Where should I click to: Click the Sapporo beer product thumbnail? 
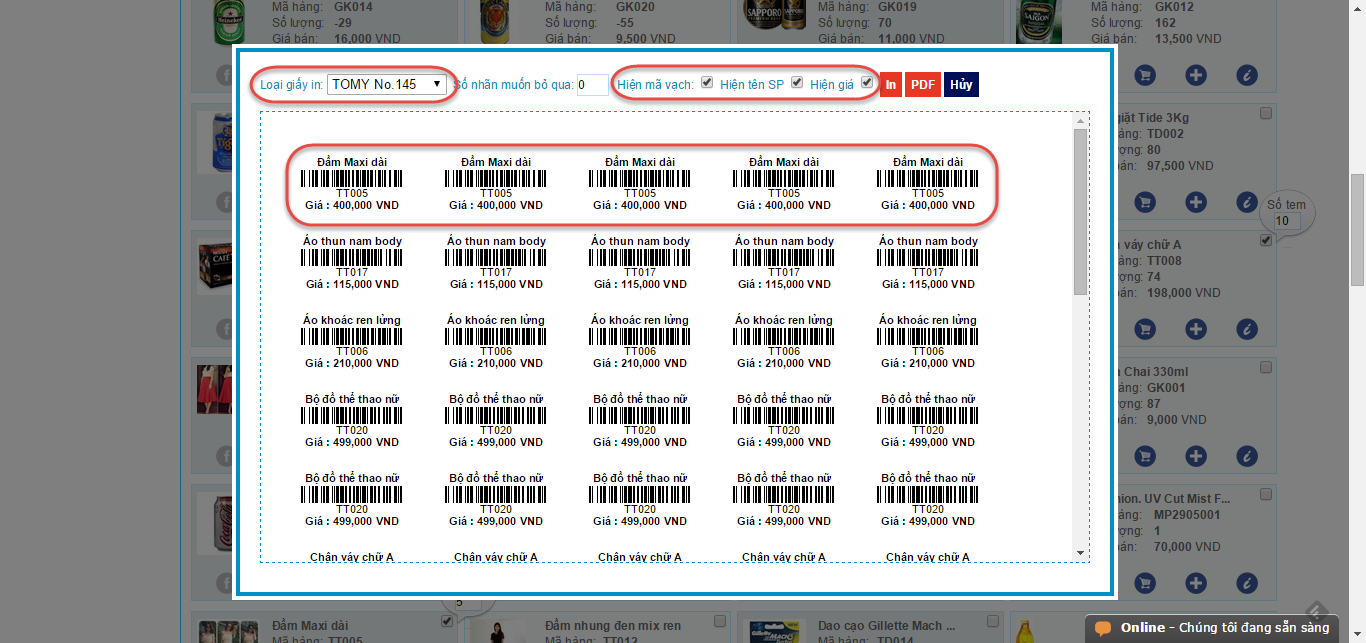(777, 18)
